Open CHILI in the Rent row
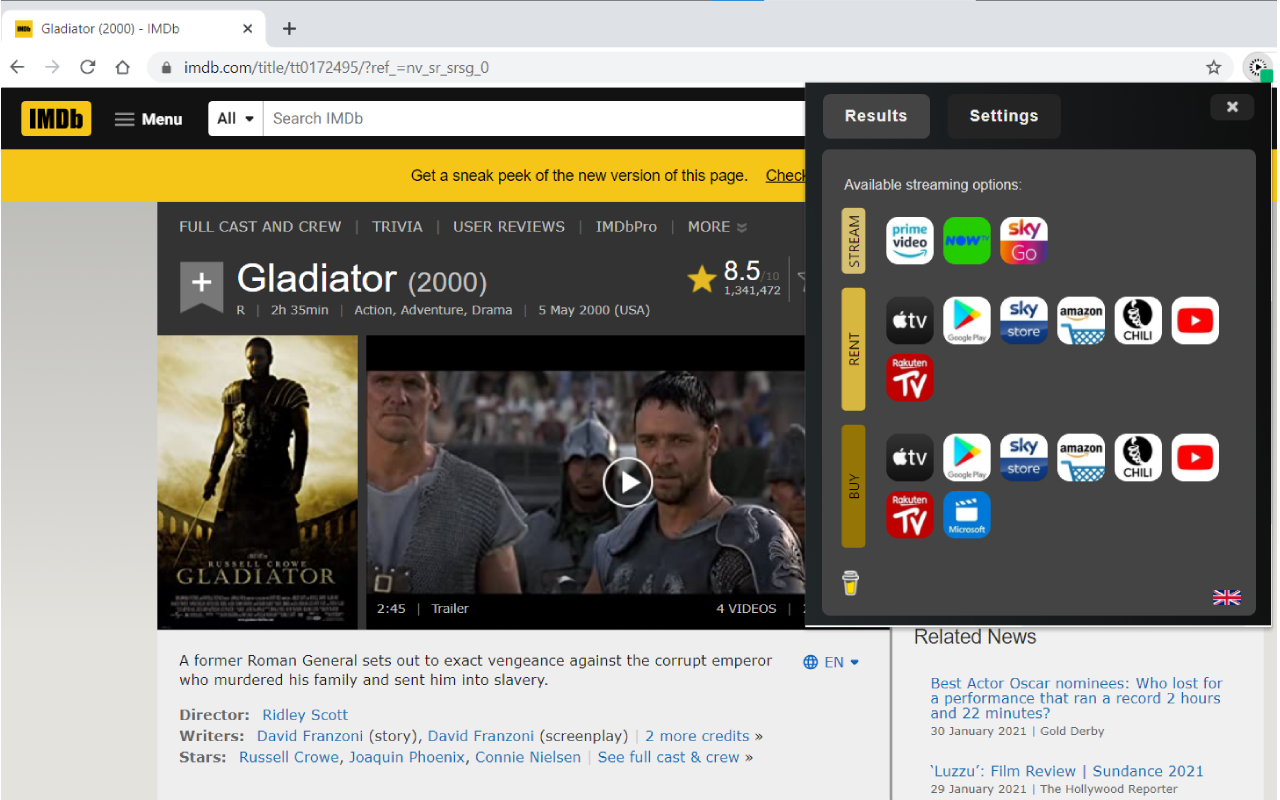The image size is (1280, 800). 1138,321
